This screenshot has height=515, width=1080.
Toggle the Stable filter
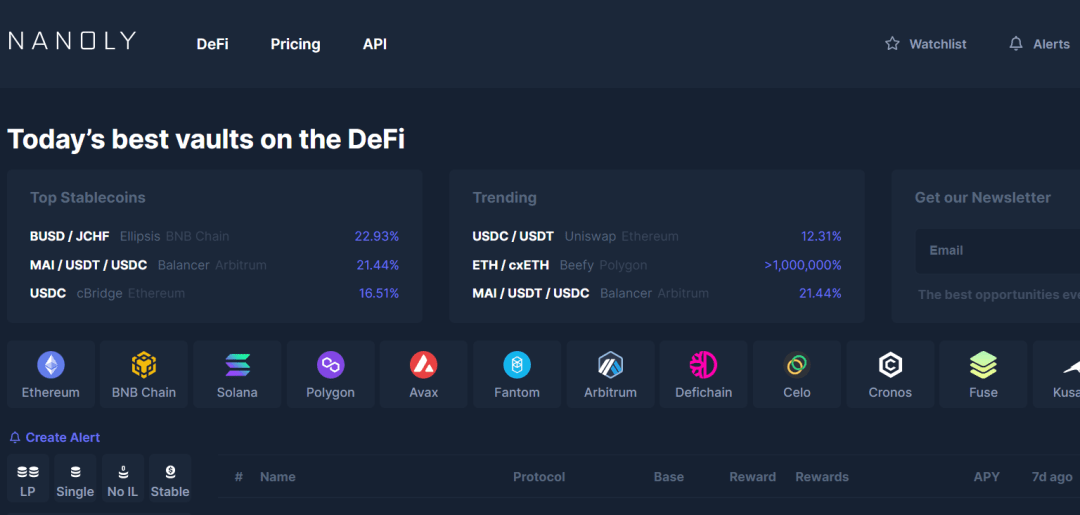pos(170,479)
